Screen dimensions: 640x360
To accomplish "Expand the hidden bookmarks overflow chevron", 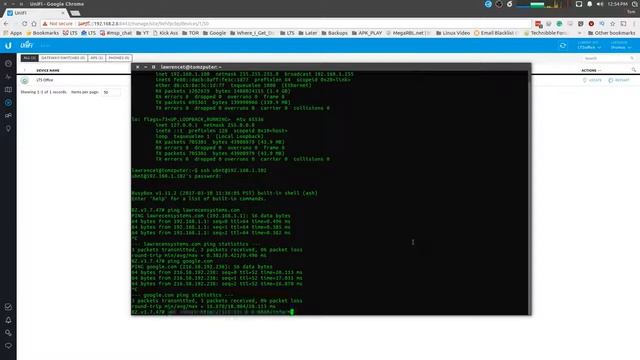I will click(579, 33).
